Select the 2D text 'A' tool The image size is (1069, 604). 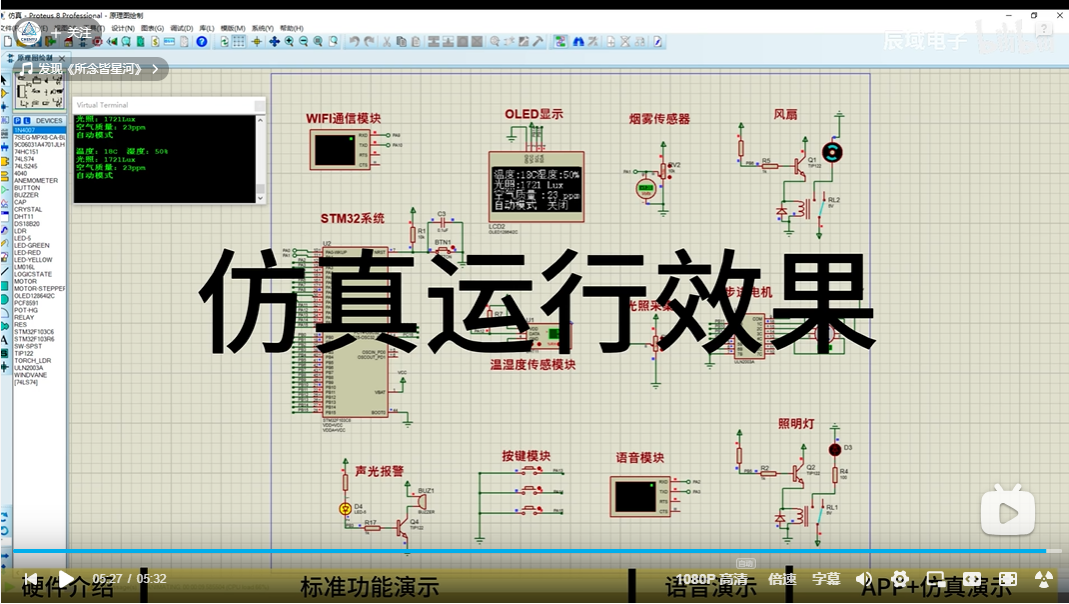point(5,339)
